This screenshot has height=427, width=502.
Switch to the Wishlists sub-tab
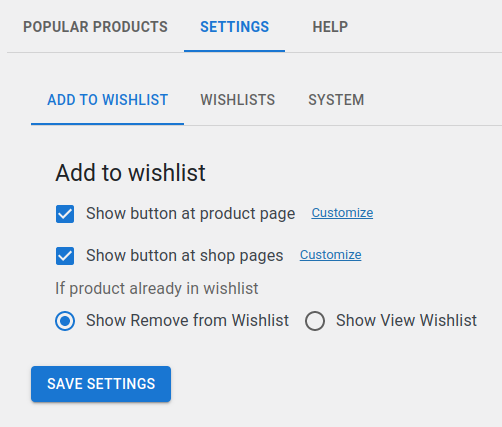(238, 100)
